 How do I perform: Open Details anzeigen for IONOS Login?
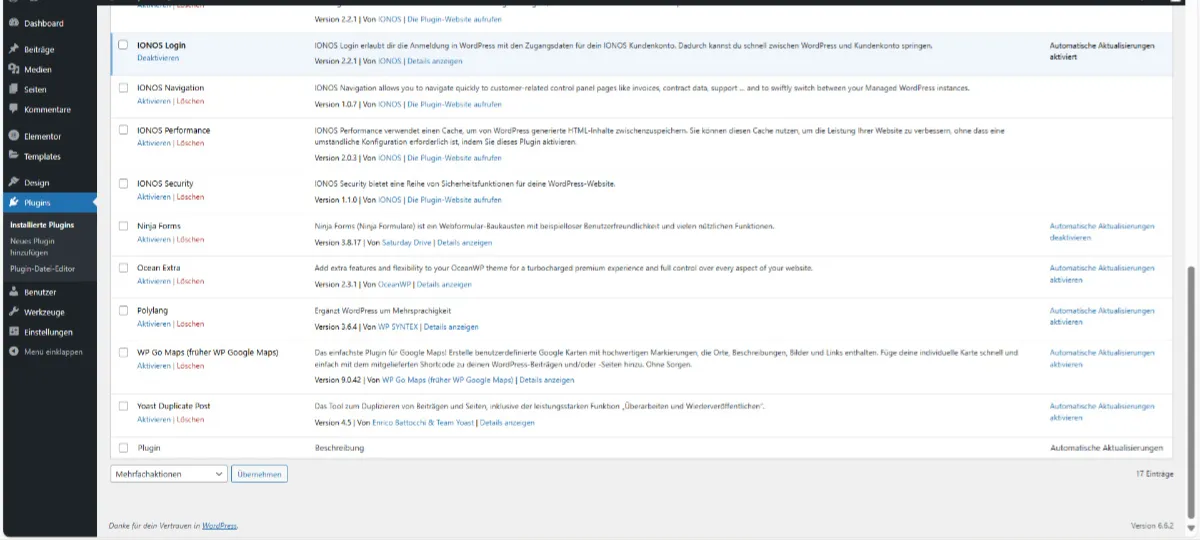434,61
